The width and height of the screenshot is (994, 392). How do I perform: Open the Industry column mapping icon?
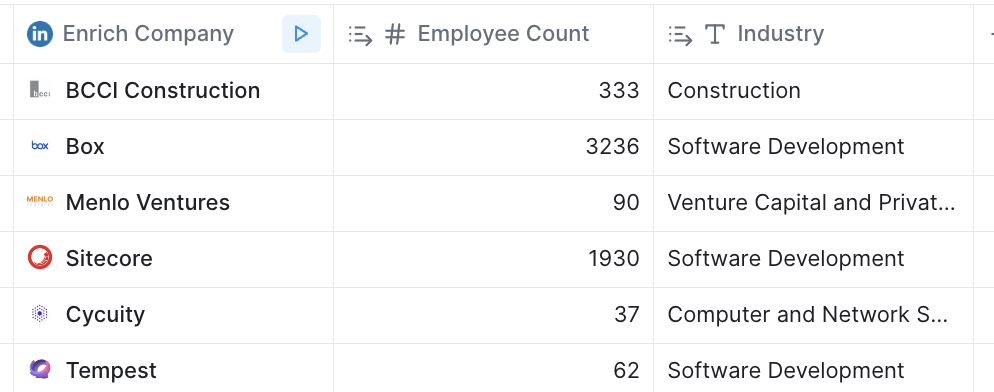coord(680,34)
